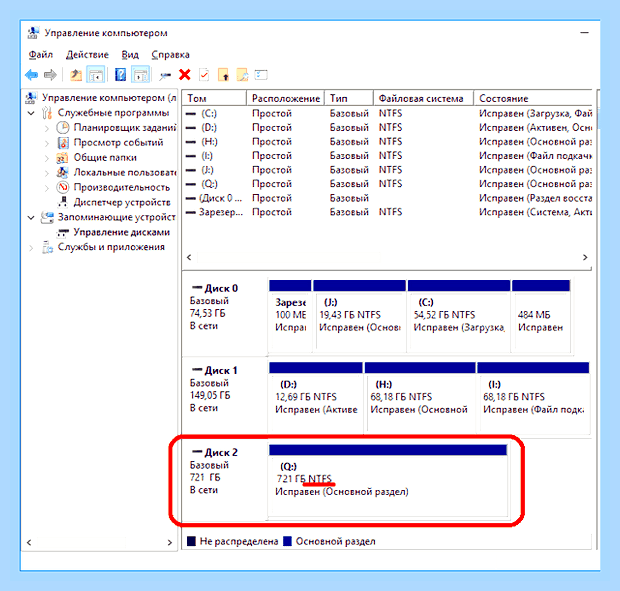The image size is (620, 591).
Task: Select the 484 МБ recovery partition
Action: 541,315
